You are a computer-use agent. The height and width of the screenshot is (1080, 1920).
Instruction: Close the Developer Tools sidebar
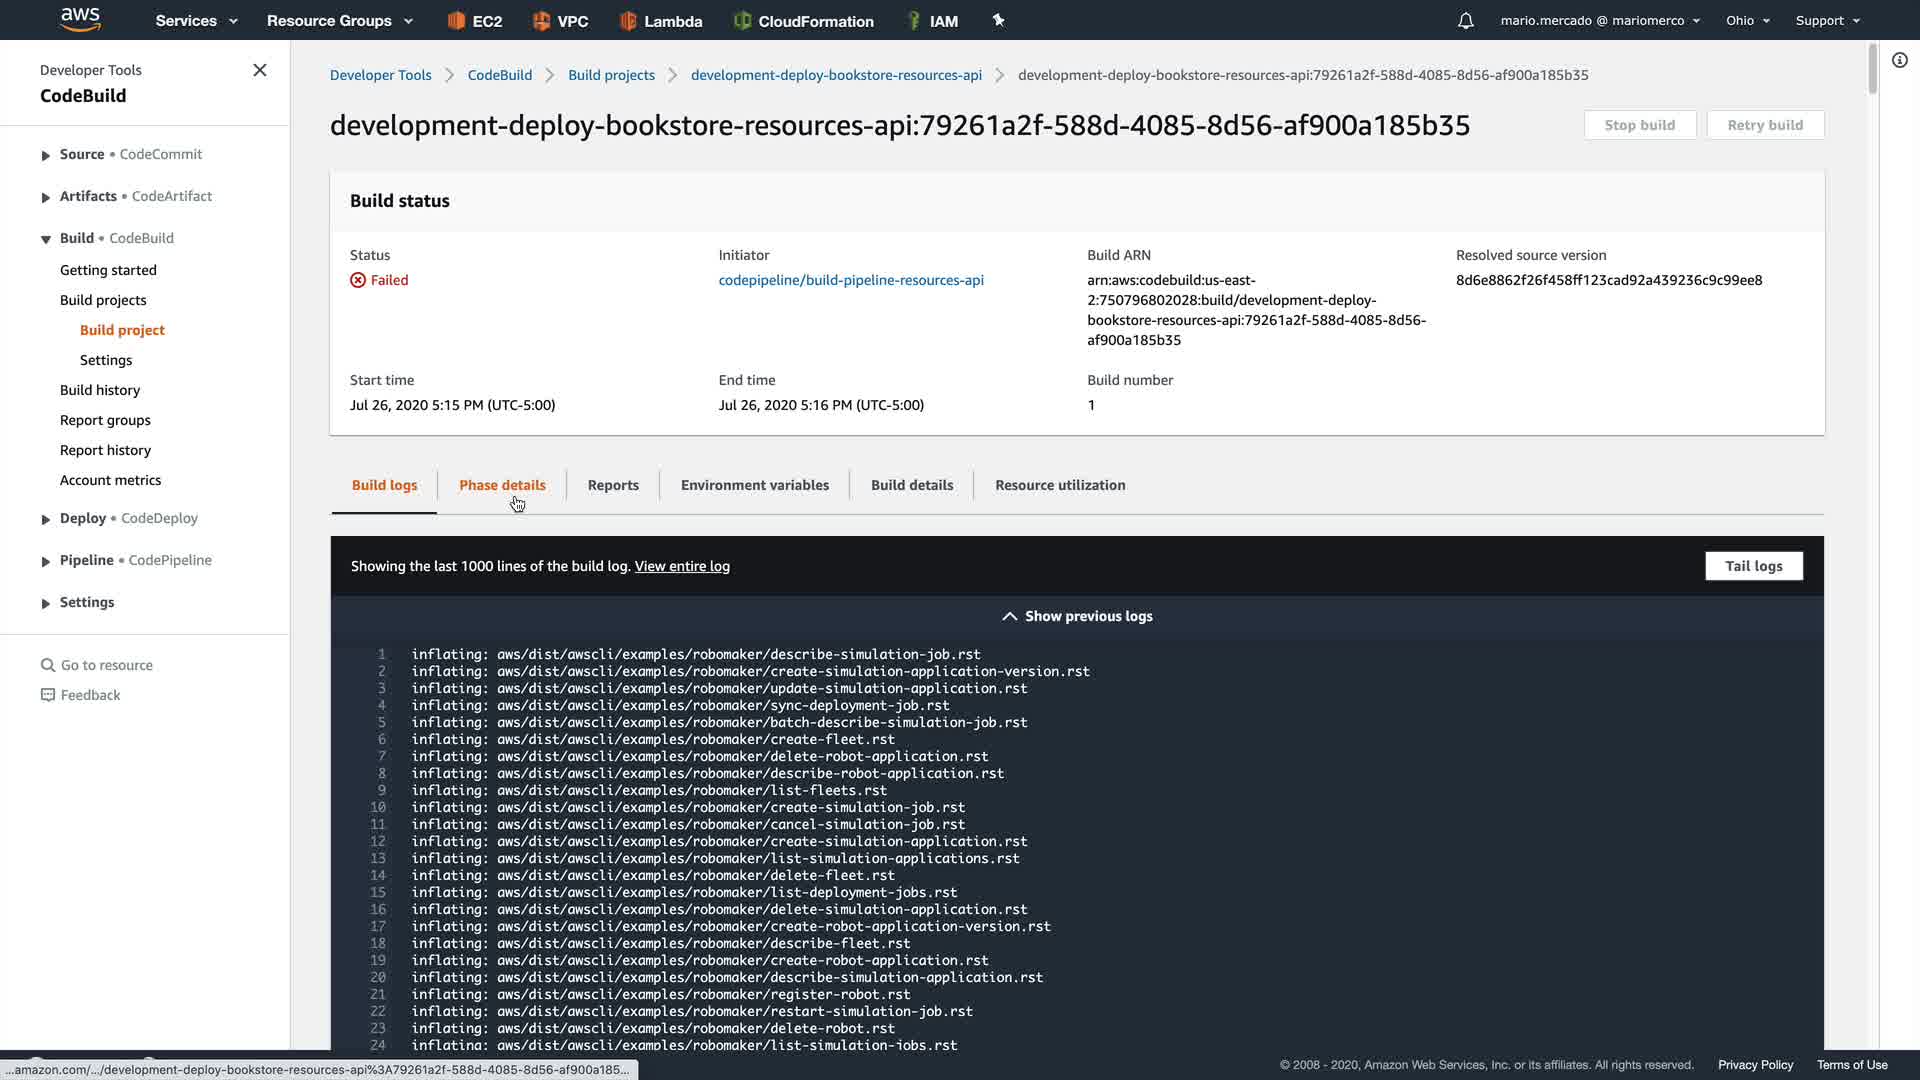tap(260, 70)
